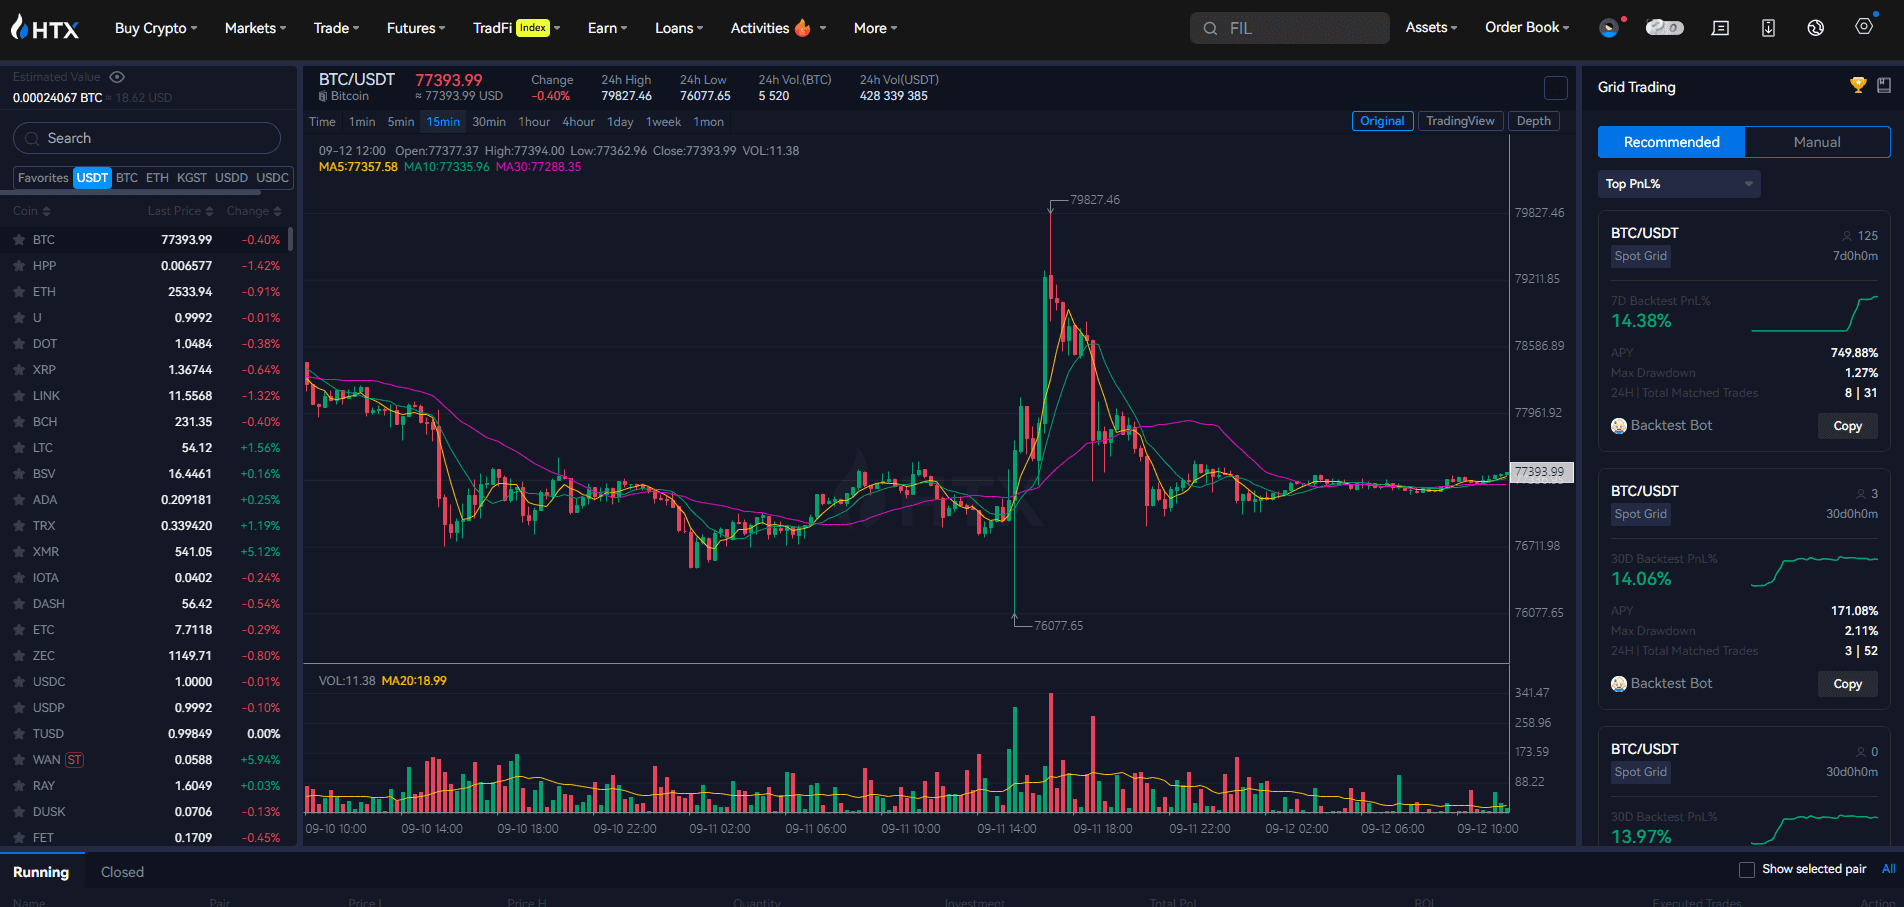Favorite the LTC coin star
The image size is (1904, 907).
(x=19, y=448)
